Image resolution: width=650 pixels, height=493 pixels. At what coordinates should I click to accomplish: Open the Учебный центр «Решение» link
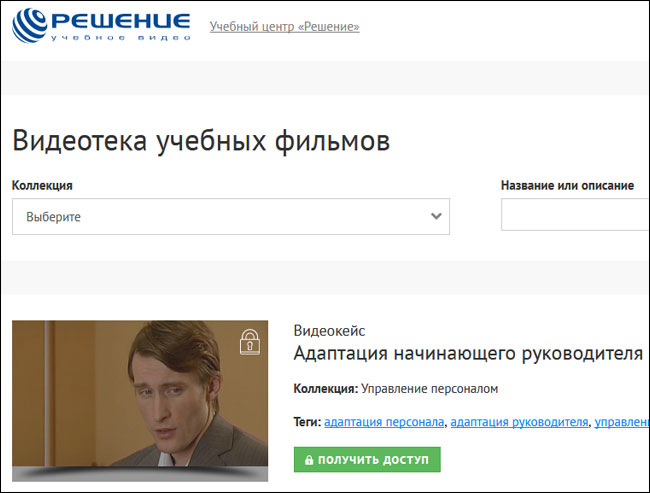[x=284, y=27]
